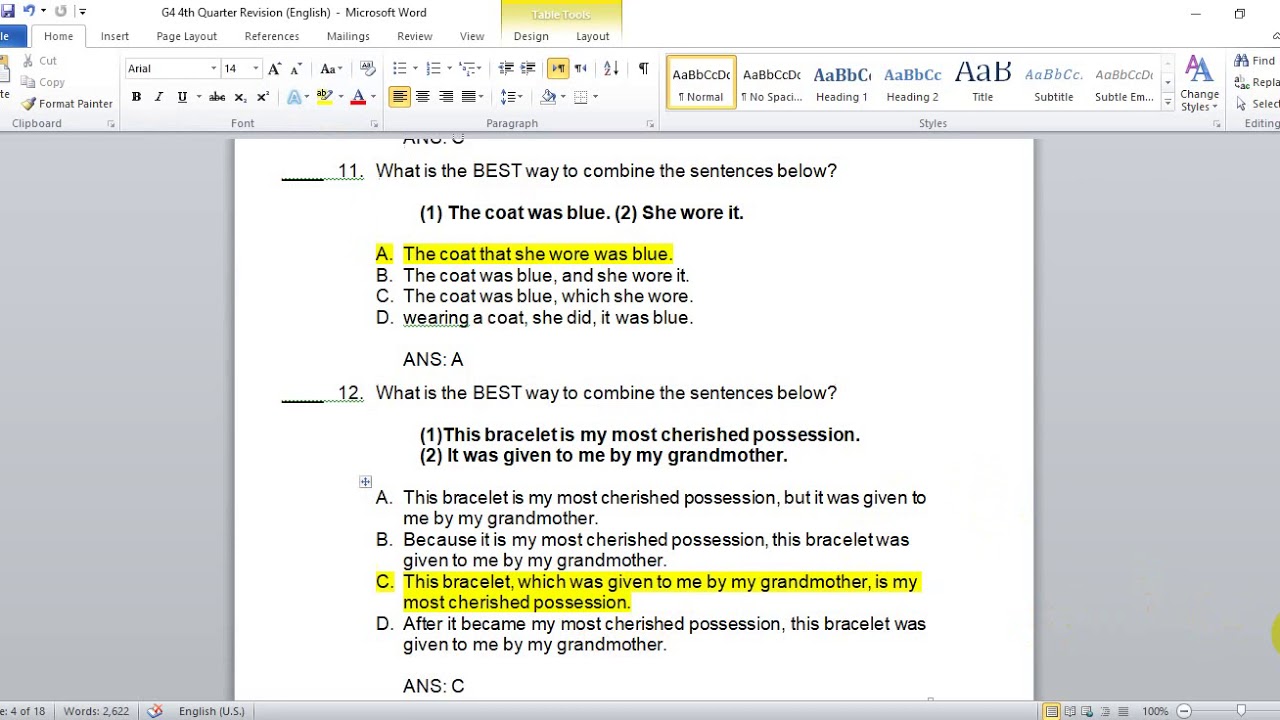Apply superscript formatting
The width and height of the screenshot is (1280, 720).
click(263, 97)
